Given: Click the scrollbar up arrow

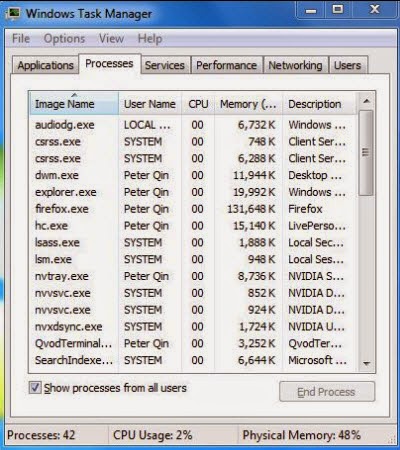Looking at the screenshot, I should 366,101.
